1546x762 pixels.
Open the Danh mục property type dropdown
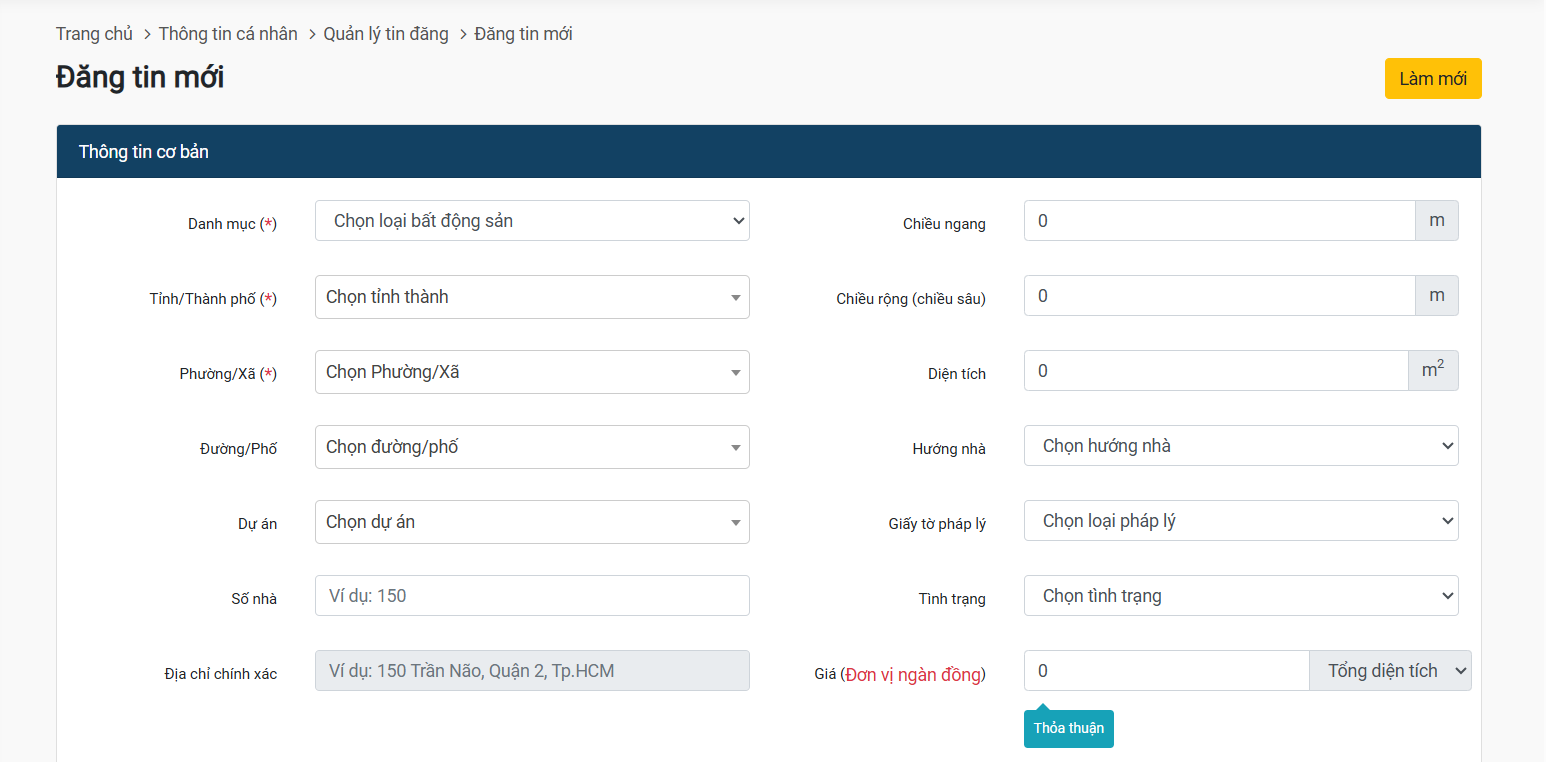click(x=531, y=221)
